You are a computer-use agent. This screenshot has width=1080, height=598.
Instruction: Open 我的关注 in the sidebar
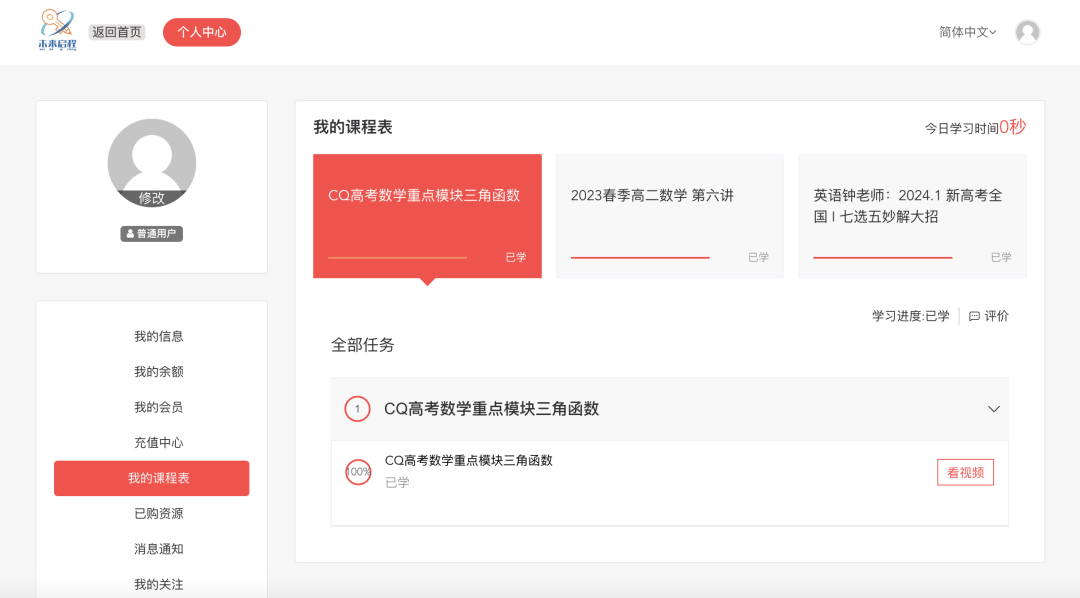tap(158, 585)
